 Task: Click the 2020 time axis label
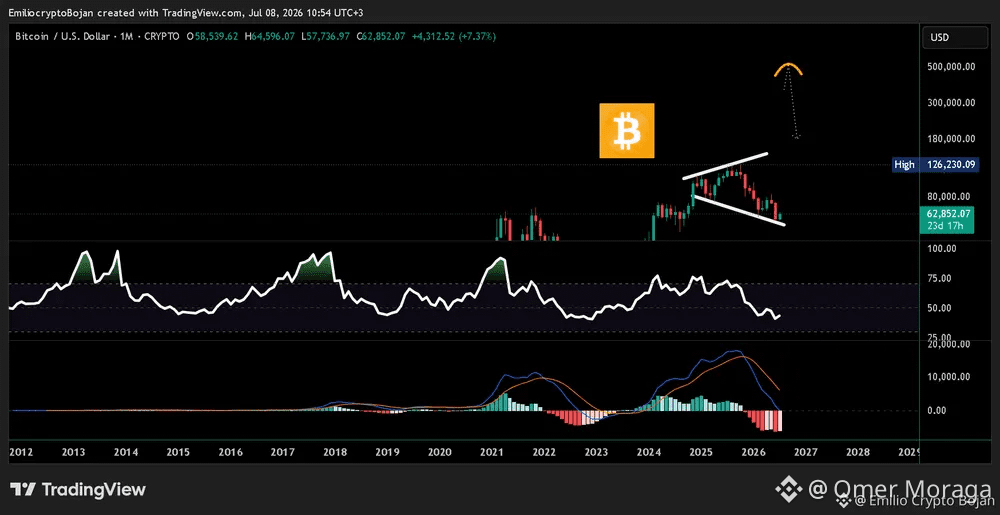click(x=439, y=452)
